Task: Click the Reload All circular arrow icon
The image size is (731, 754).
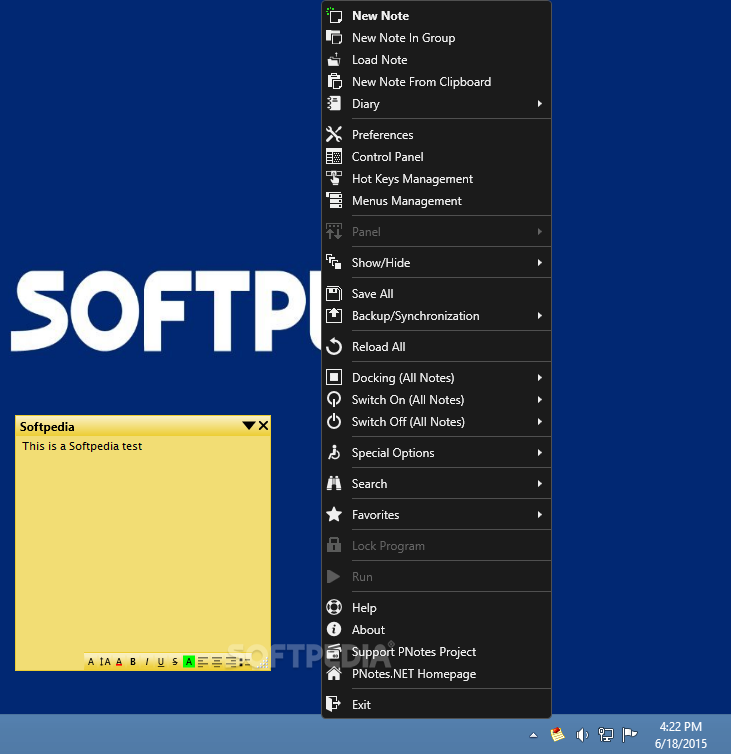Action: (x=334, y=347)
